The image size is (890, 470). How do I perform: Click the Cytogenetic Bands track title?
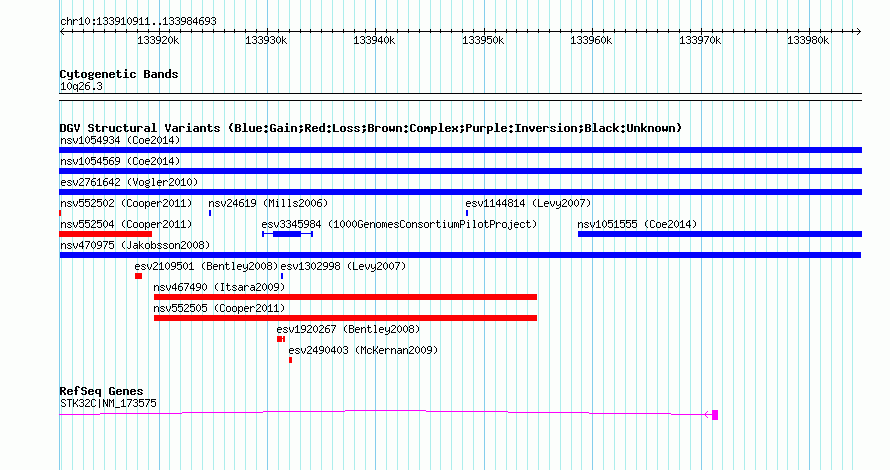point(119,74)
